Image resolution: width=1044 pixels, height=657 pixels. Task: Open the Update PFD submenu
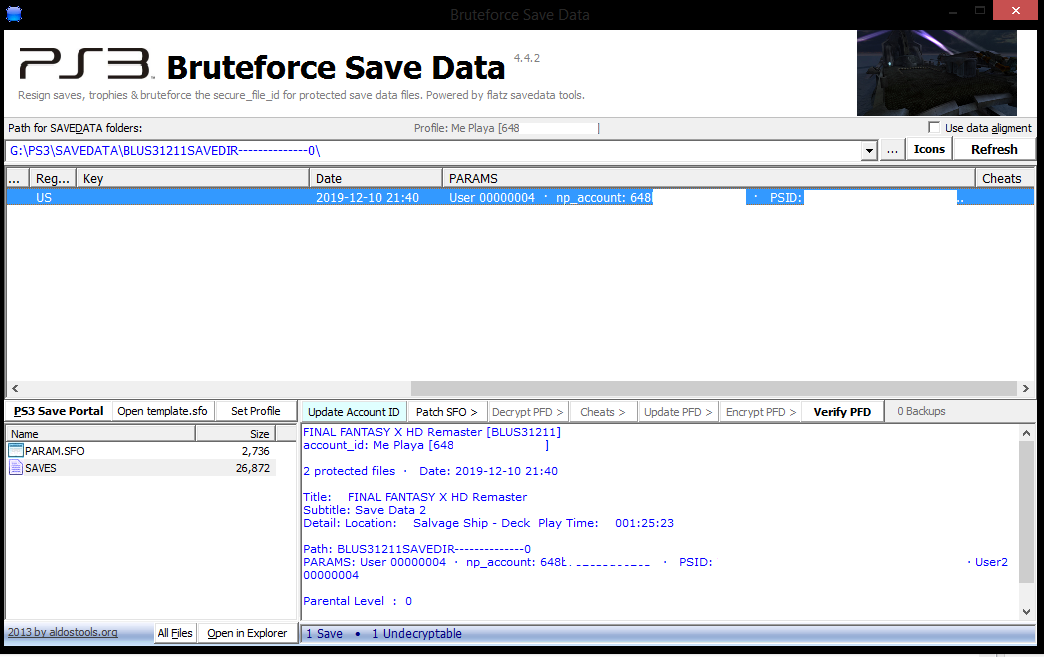pyautogui.click(x=678, y=412)
